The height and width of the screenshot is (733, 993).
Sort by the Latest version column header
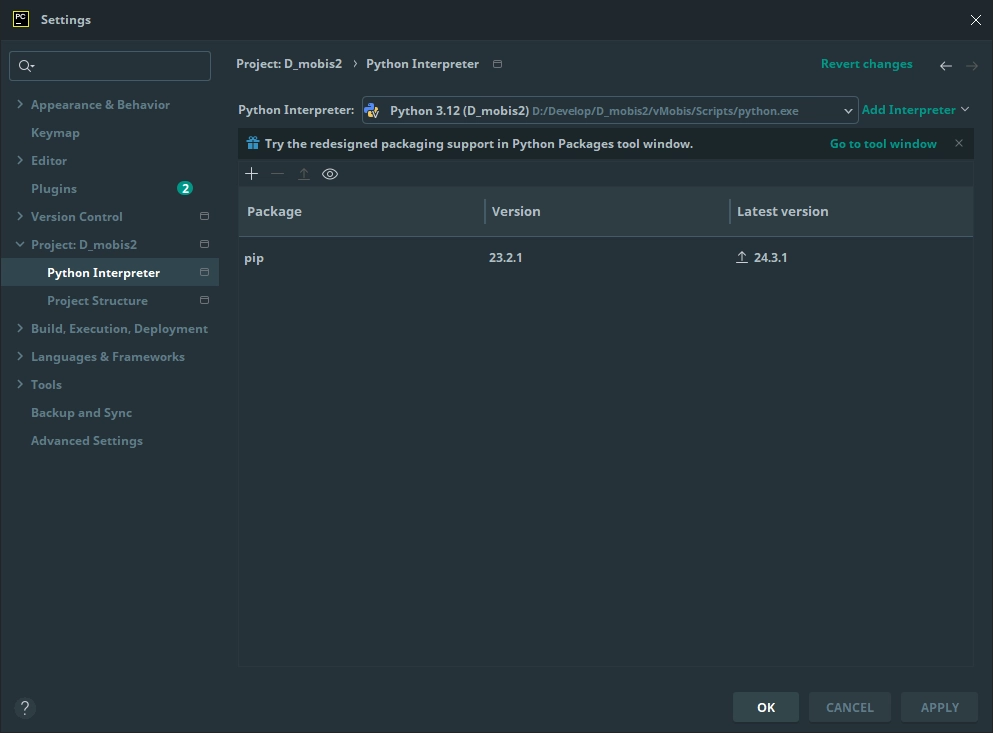coord(851,212)
